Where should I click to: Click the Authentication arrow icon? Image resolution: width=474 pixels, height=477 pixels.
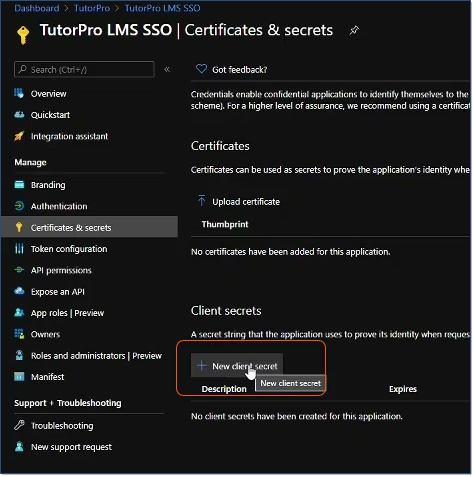(19, 206)
